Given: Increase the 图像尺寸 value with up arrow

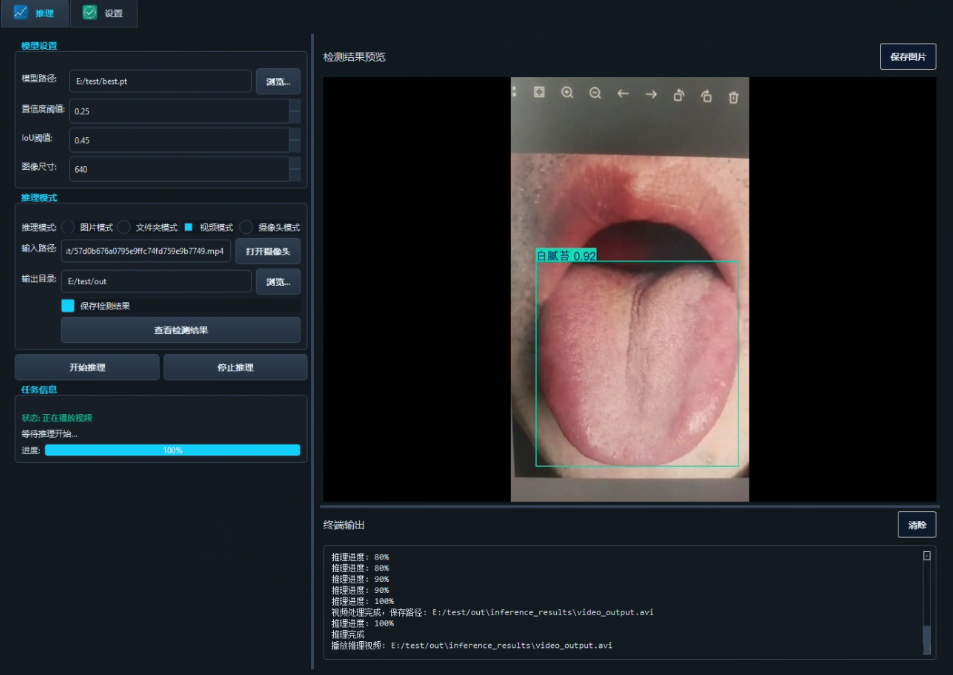Looking at the screenshot, I should pyautogui.click(x=295, y=163).
